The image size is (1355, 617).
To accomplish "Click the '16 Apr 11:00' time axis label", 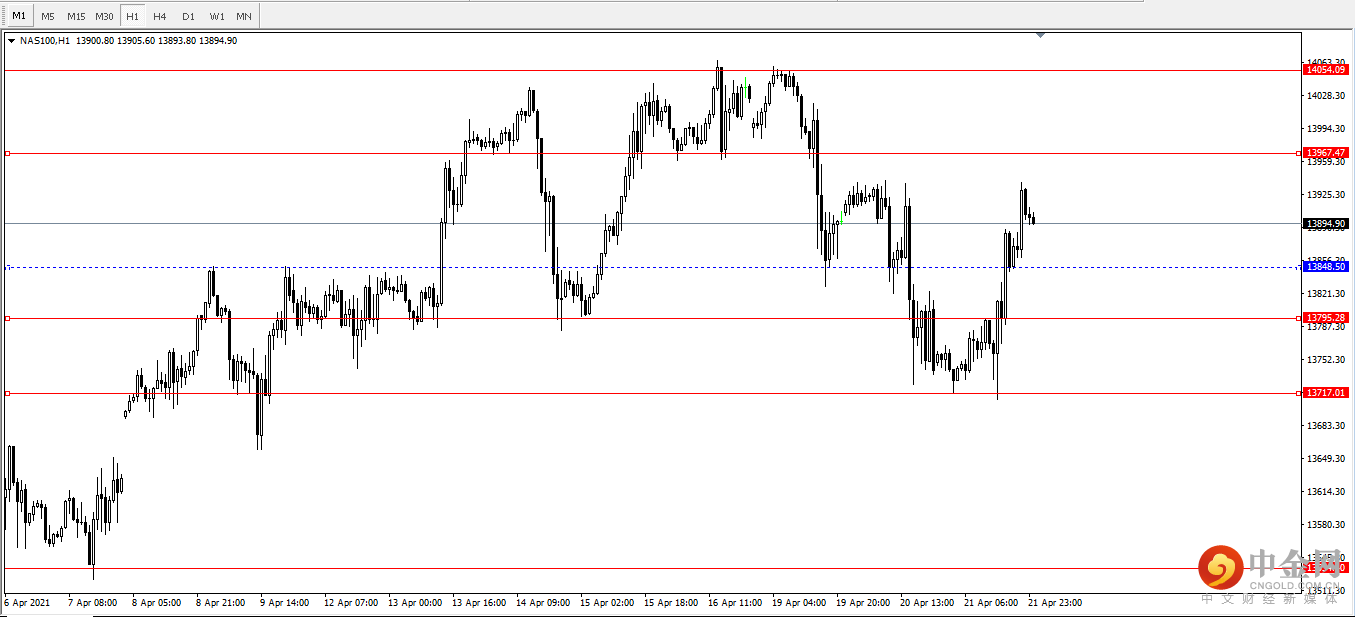I will tap(735, 603).
